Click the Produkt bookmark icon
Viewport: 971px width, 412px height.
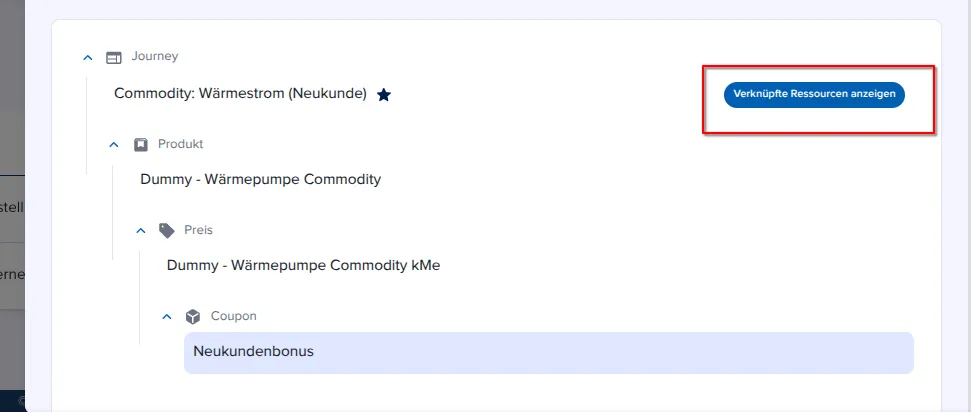click(x=141, y=144)
